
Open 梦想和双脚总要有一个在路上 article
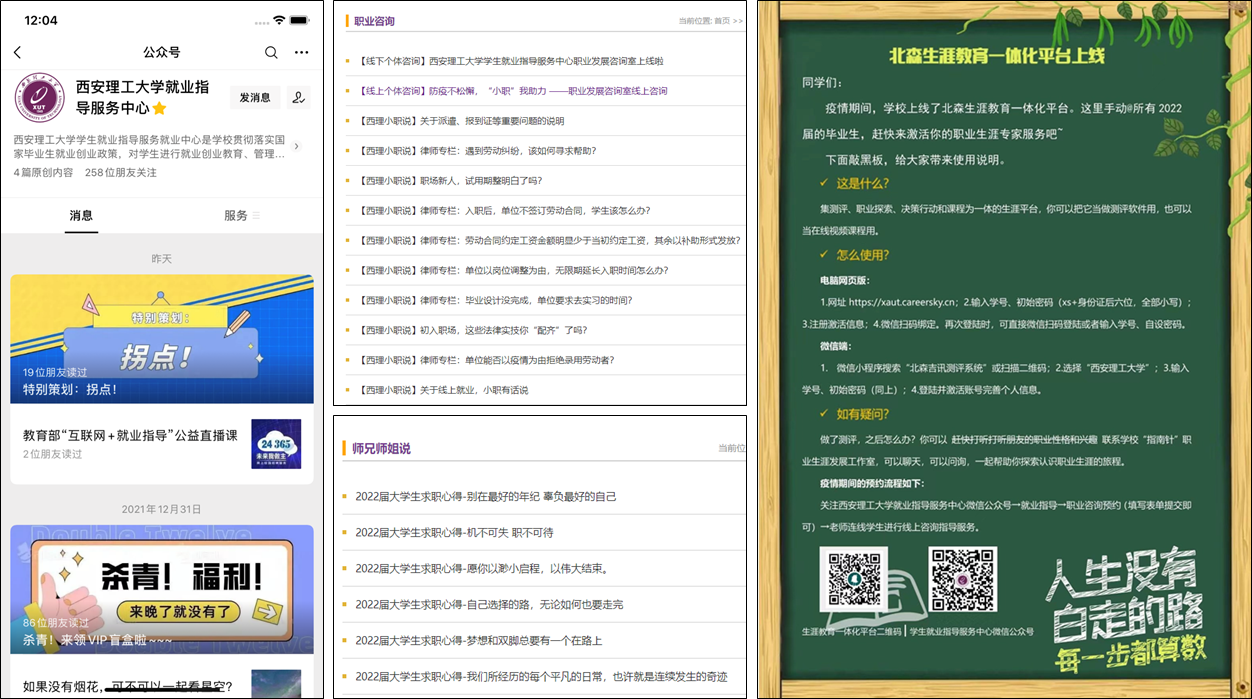click(478, 641)
